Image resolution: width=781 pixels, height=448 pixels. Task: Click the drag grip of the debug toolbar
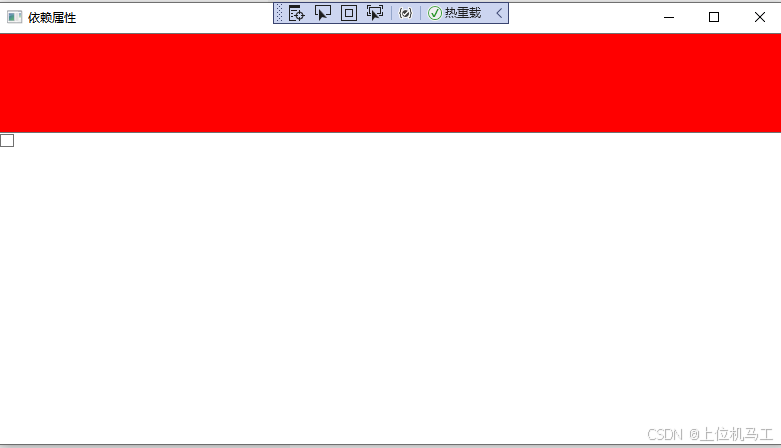pos(279,13)
